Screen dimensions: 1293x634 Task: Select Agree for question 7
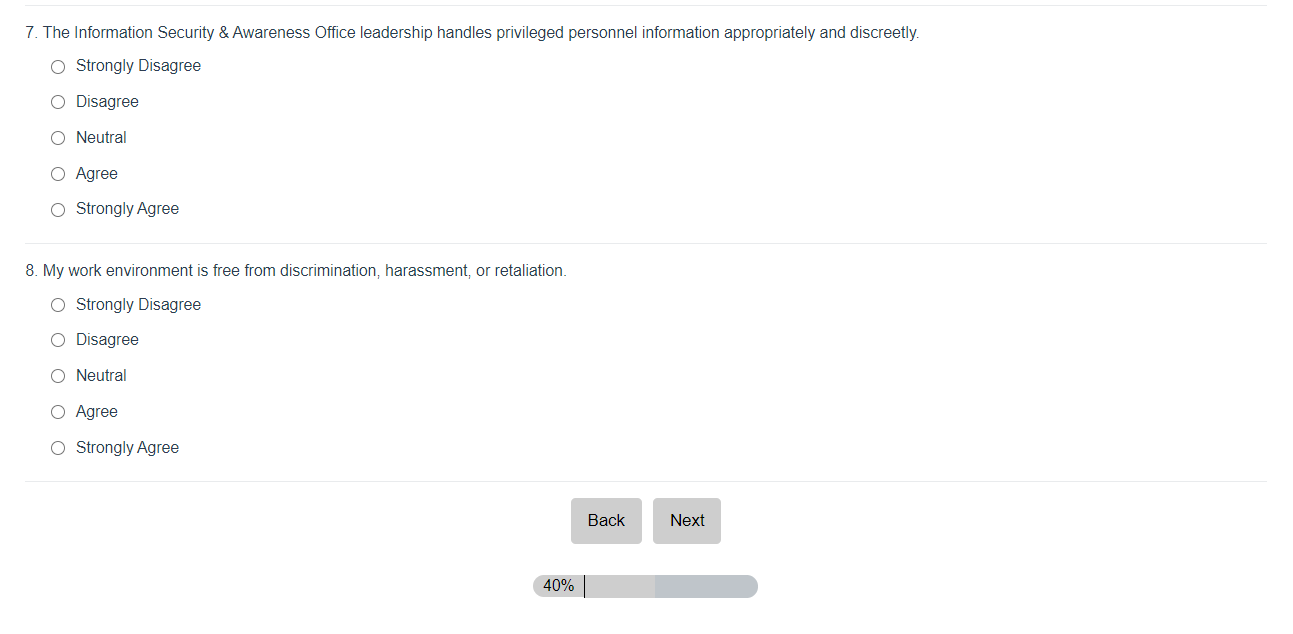click(58, 174)
